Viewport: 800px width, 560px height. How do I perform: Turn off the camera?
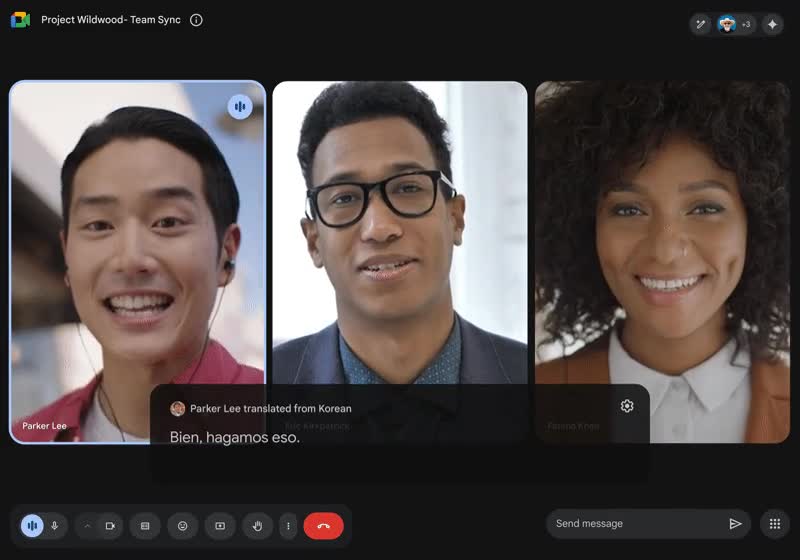(110, 526)
